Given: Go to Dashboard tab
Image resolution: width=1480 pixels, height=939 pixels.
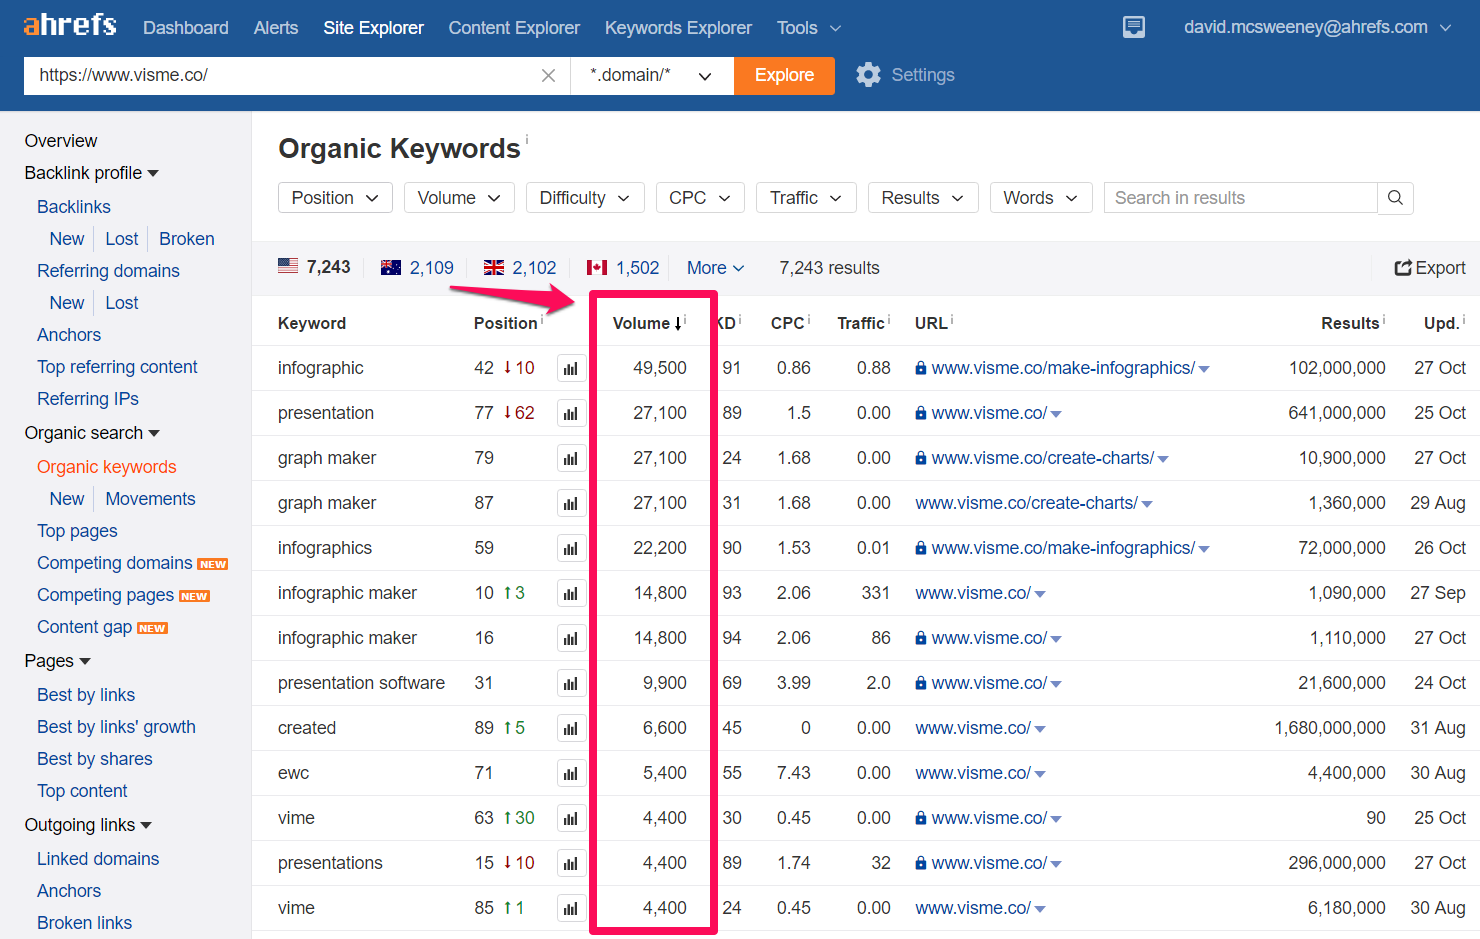Looking at the screenshot, I should (x=186, y=28).
